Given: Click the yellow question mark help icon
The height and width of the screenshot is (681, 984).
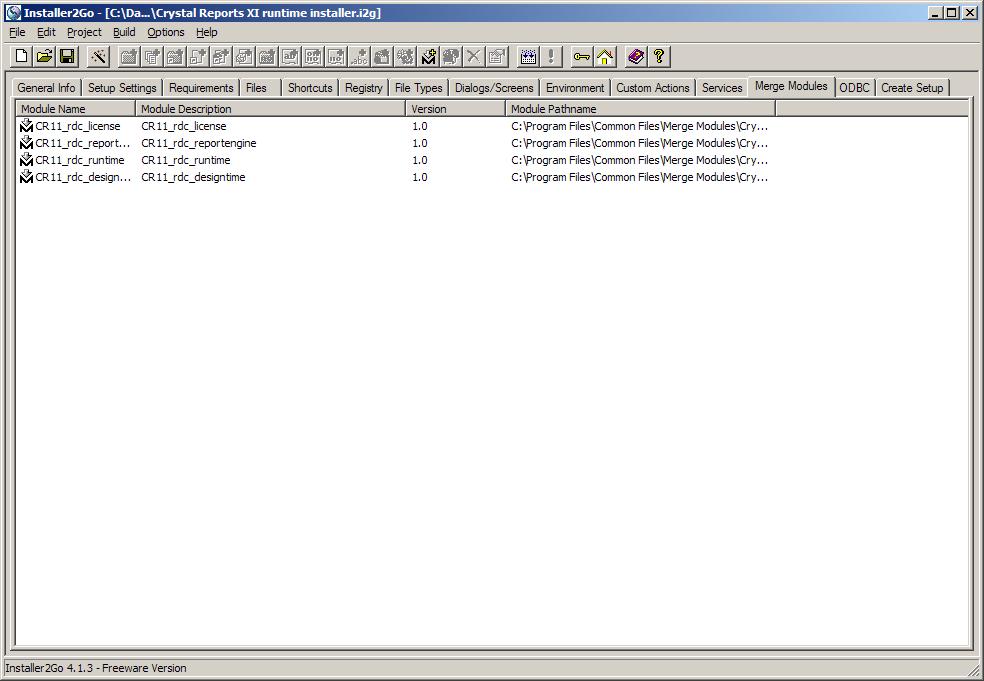Looking at the screenshot, I should [x=659, y=56].
